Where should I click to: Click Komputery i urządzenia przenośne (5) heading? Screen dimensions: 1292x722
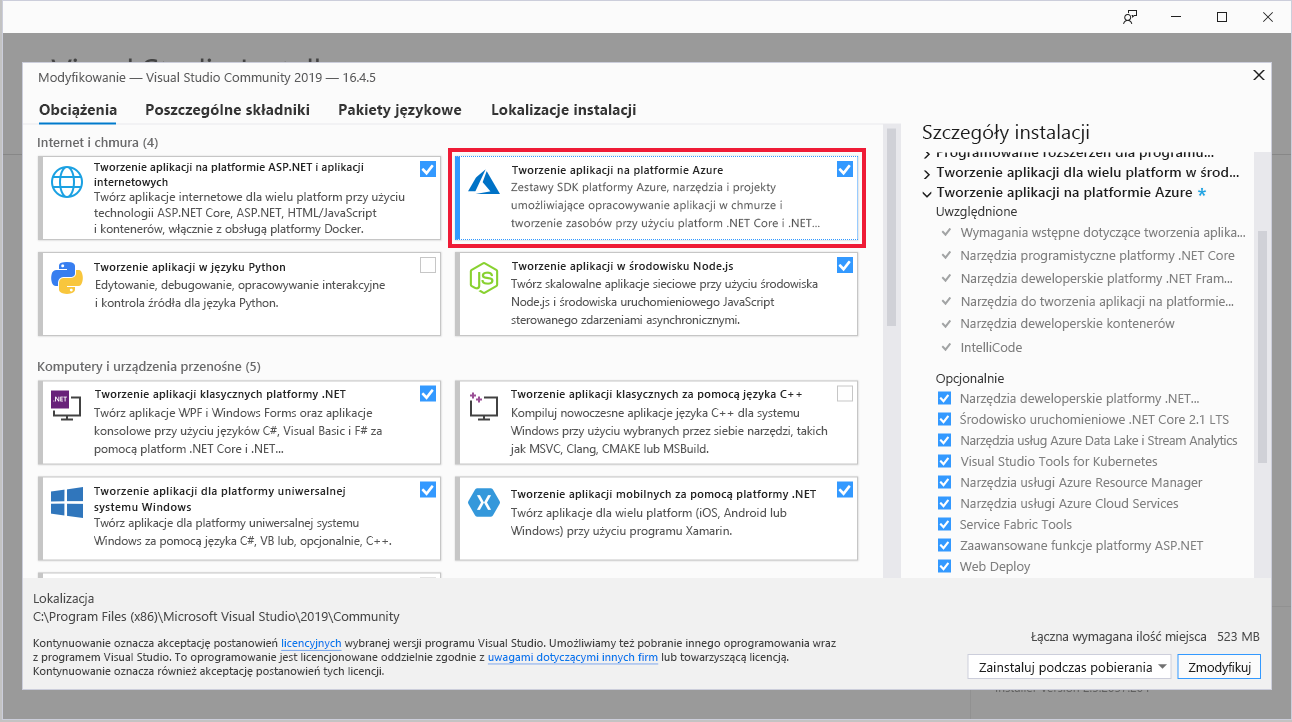coord(149,366)
